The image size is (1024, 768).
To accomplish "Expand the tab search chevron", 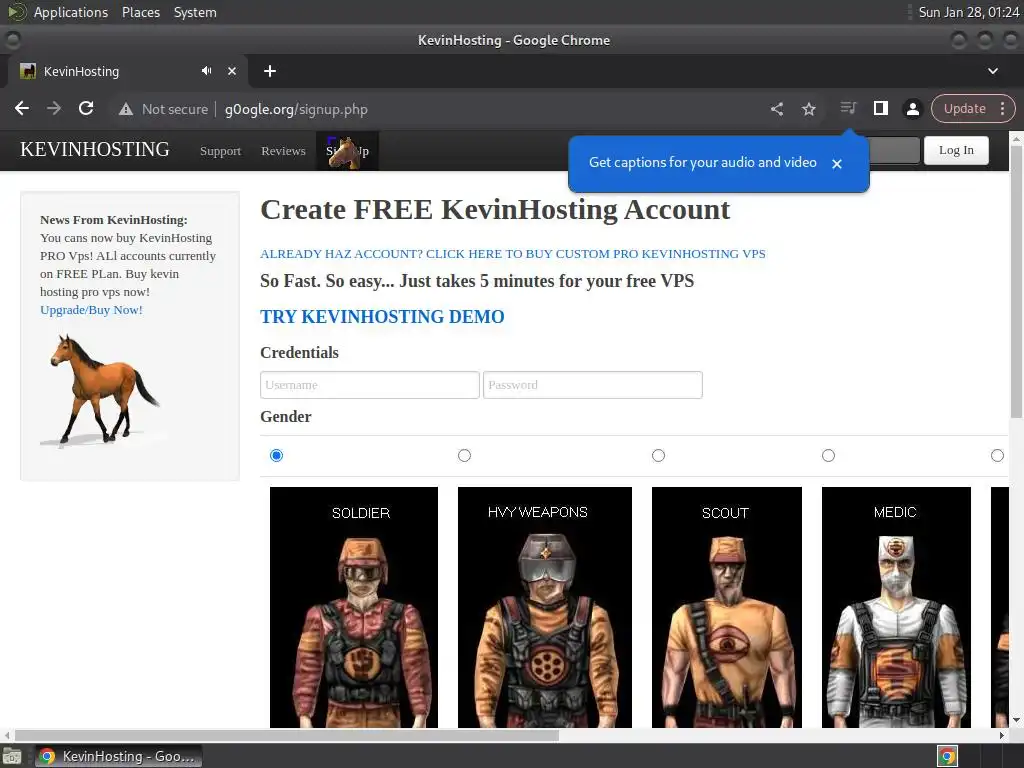I will pyautogui.click(x=993, y=71).
